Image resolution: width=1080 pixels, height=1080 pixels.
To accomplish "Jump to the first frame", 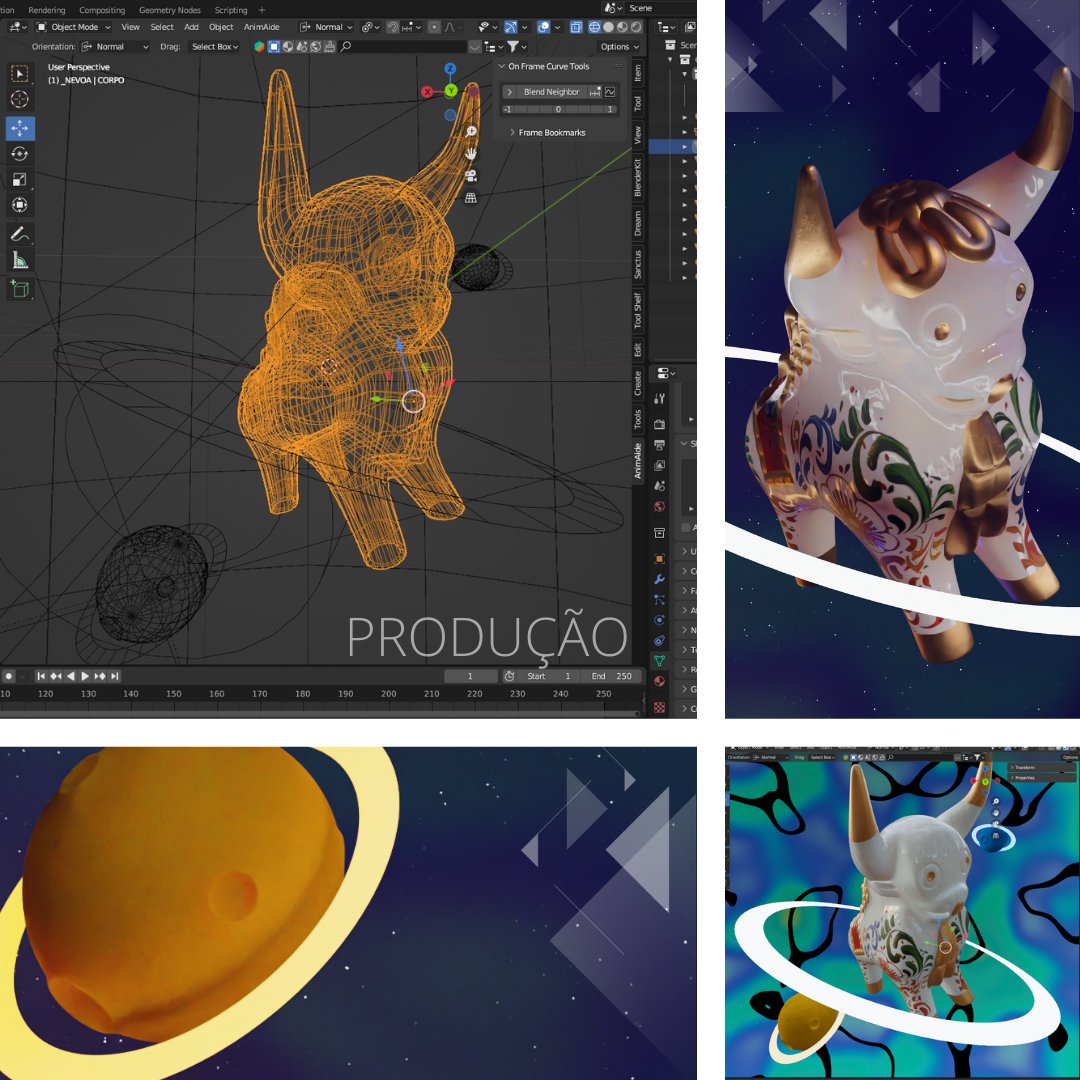I will (41, 676).
